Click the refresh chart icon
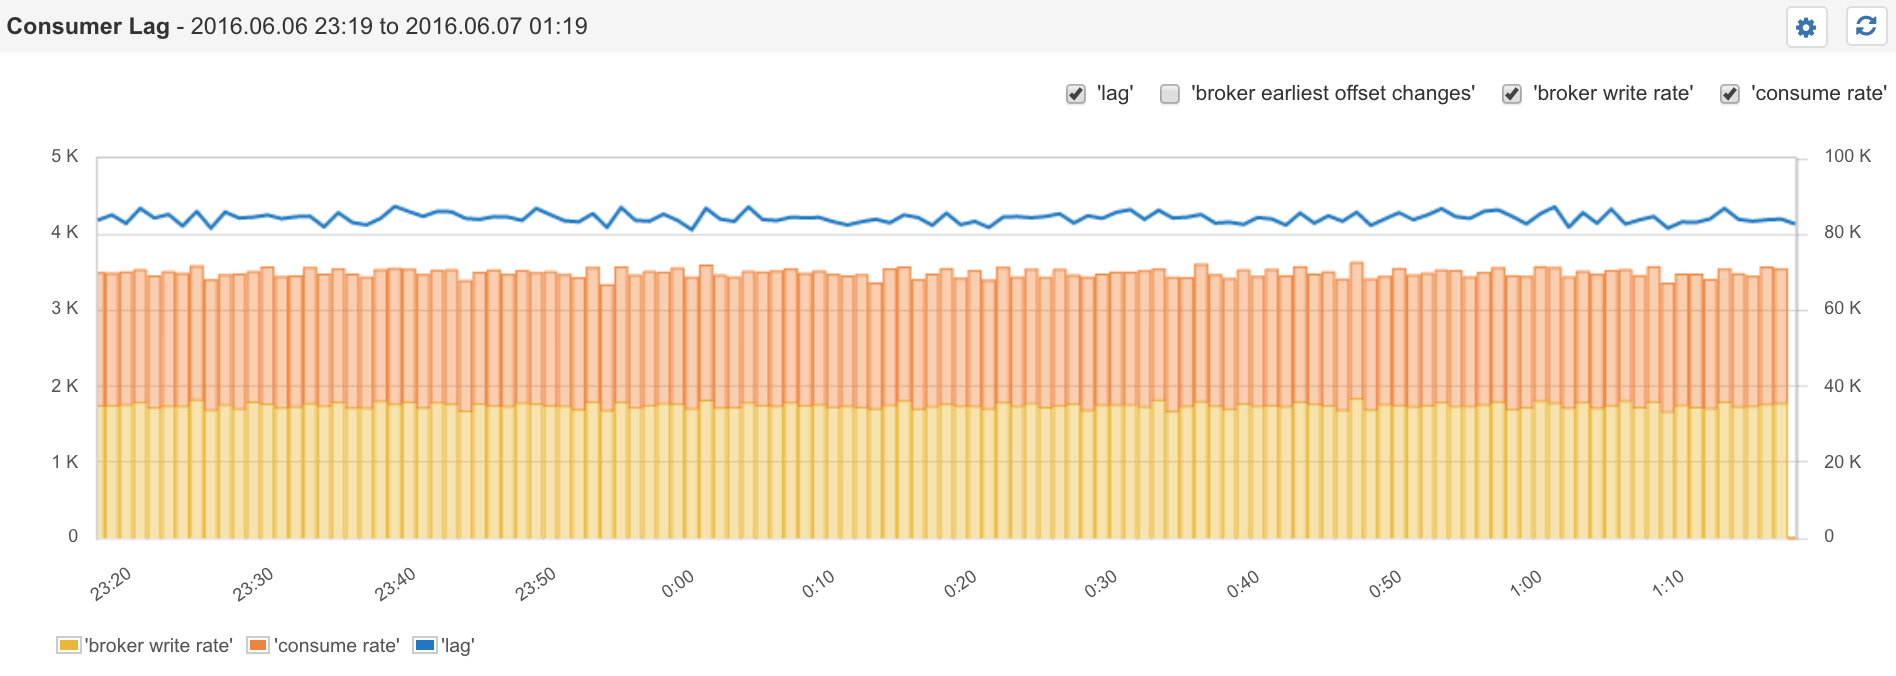 pyautogui.click(x=1866, y=27)
